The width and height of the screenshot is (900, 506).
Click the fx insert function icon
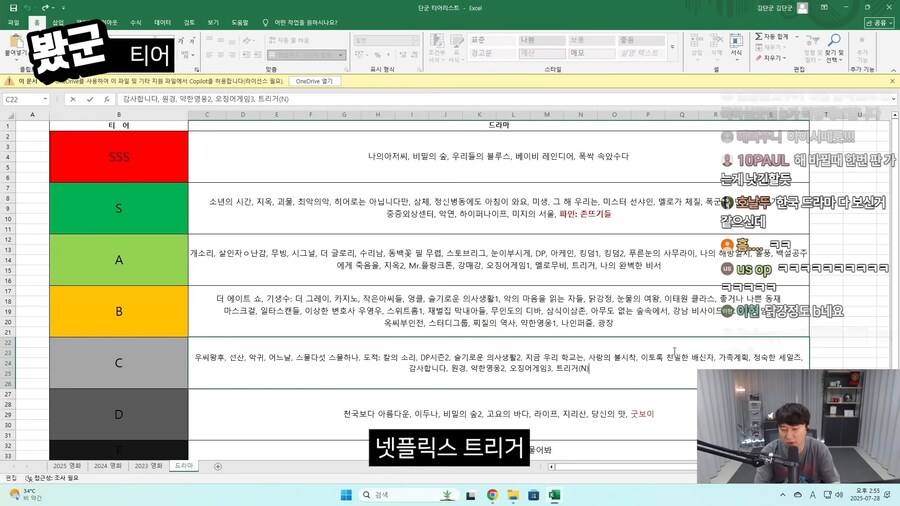point(106,99)
